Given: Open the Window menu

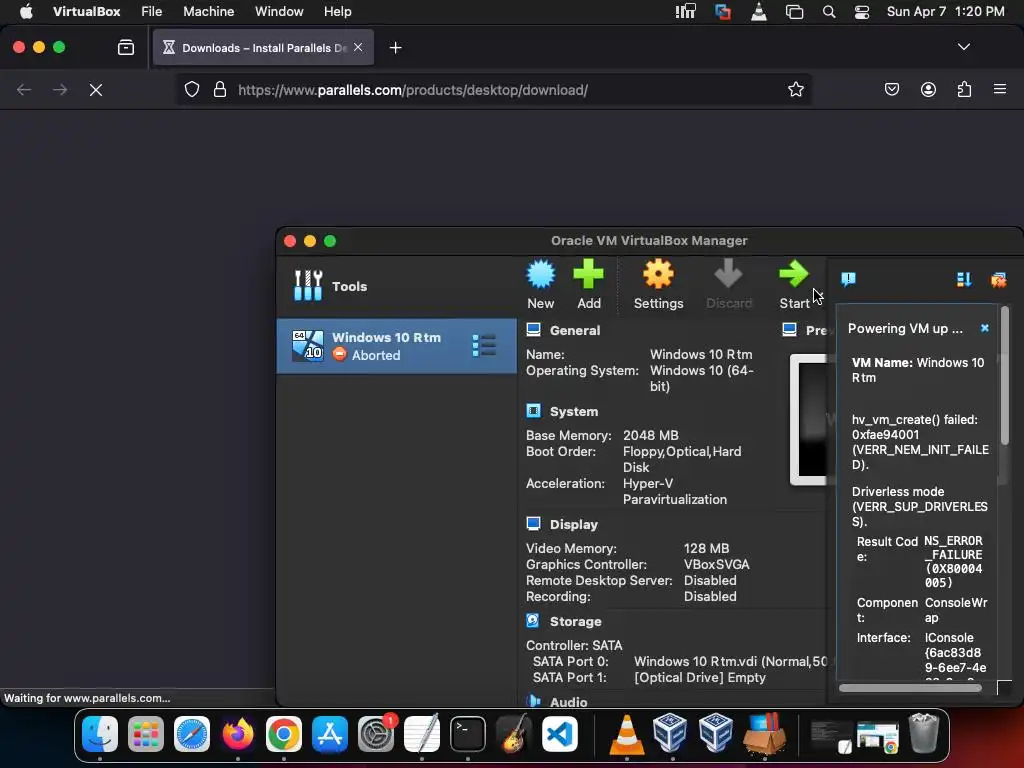Looking at the screenshot, I should tap(279, 12).
